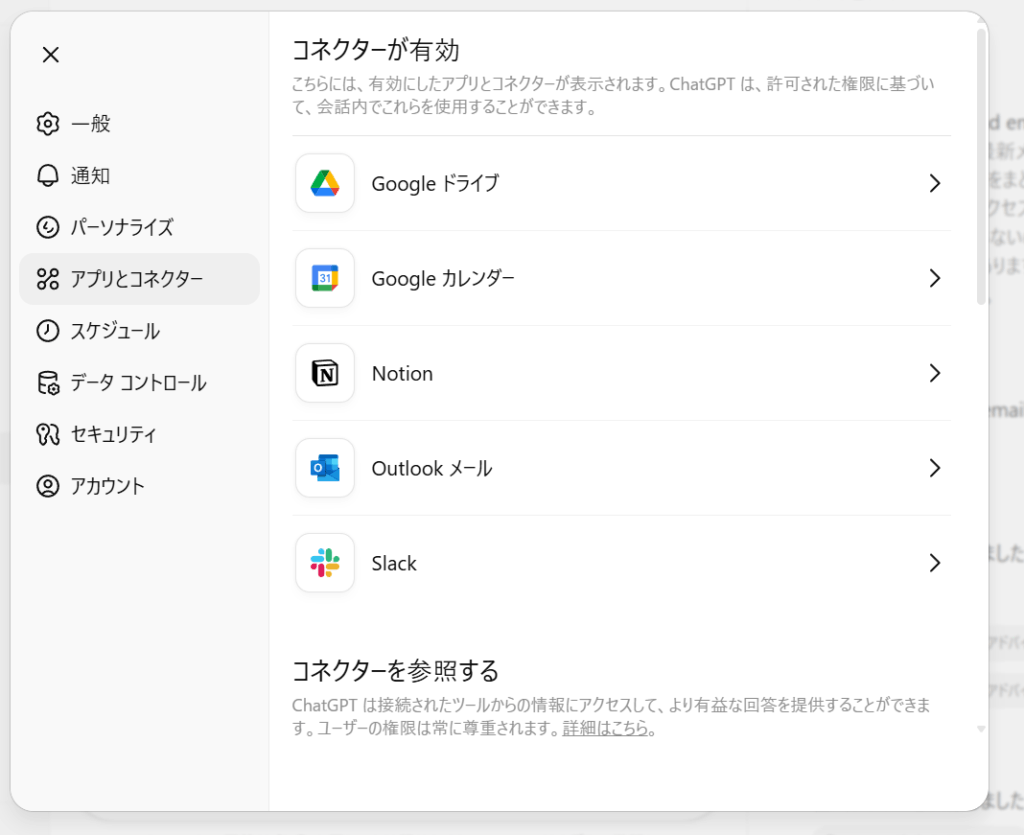The width and height of the screenshot is (1024, 835).
Task: Expand the Slack connector chevron
Action: pos(935,563)
